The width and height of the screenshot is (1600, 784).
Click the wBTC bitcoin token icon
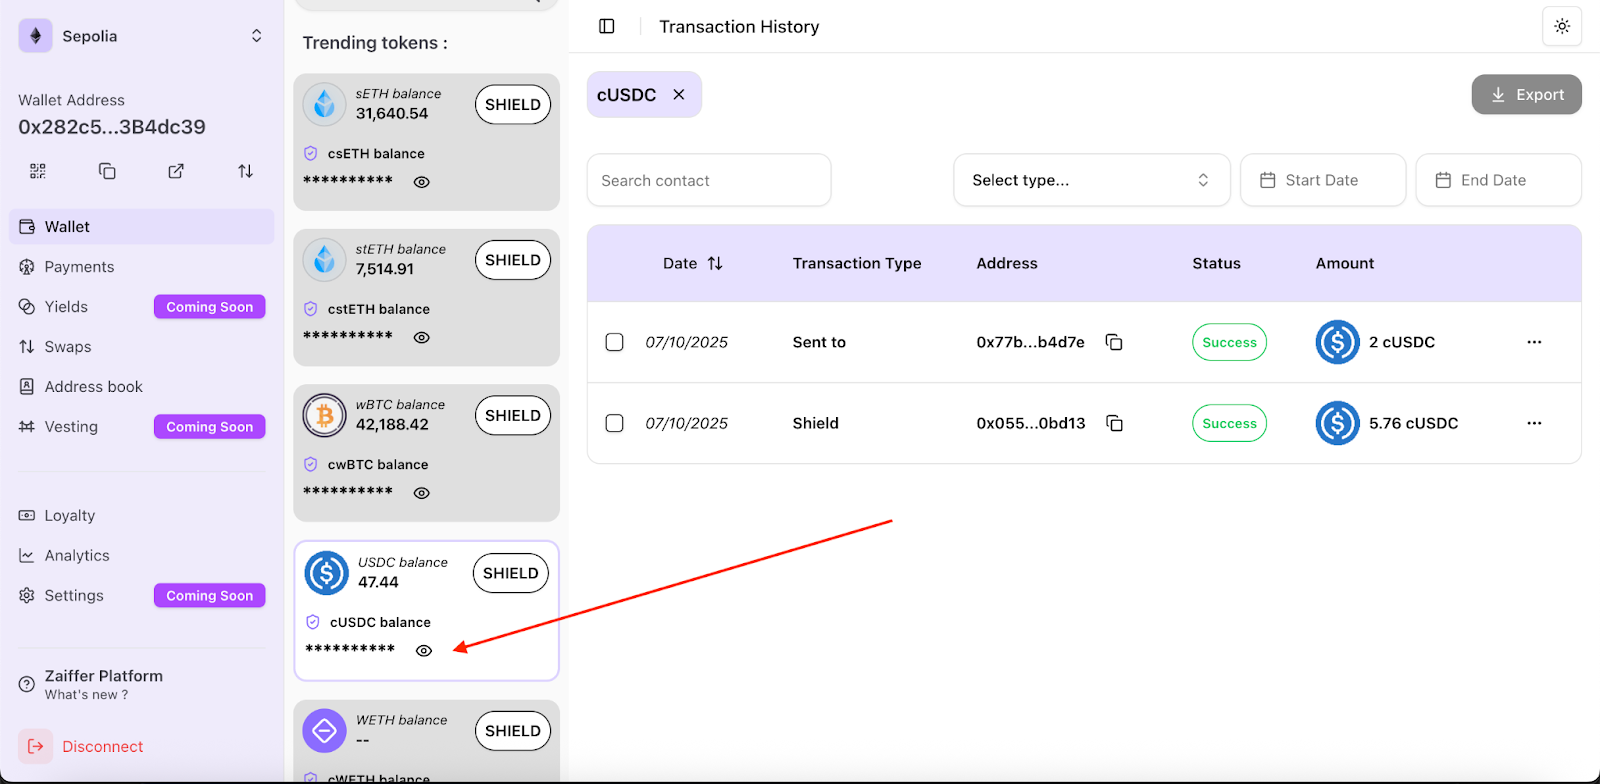pos(324,415)
